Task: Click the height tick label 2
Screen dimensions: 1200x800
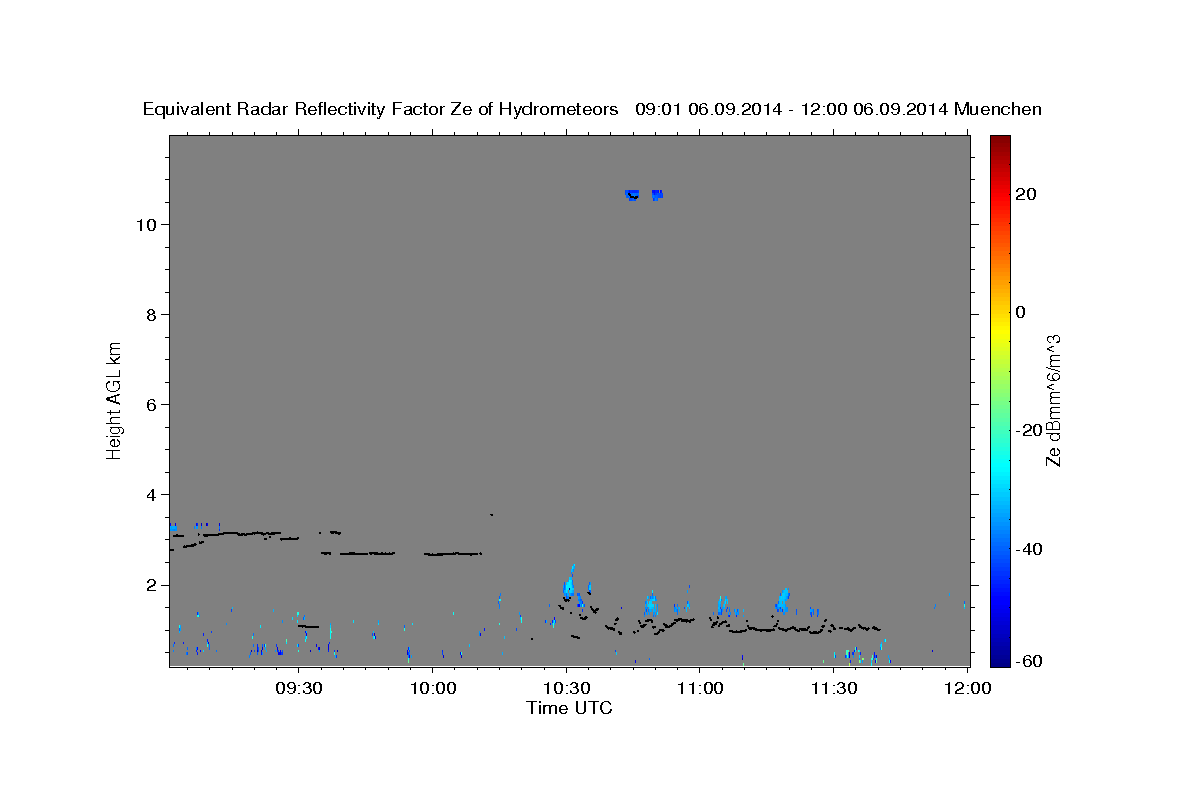Action: [150, 585]
